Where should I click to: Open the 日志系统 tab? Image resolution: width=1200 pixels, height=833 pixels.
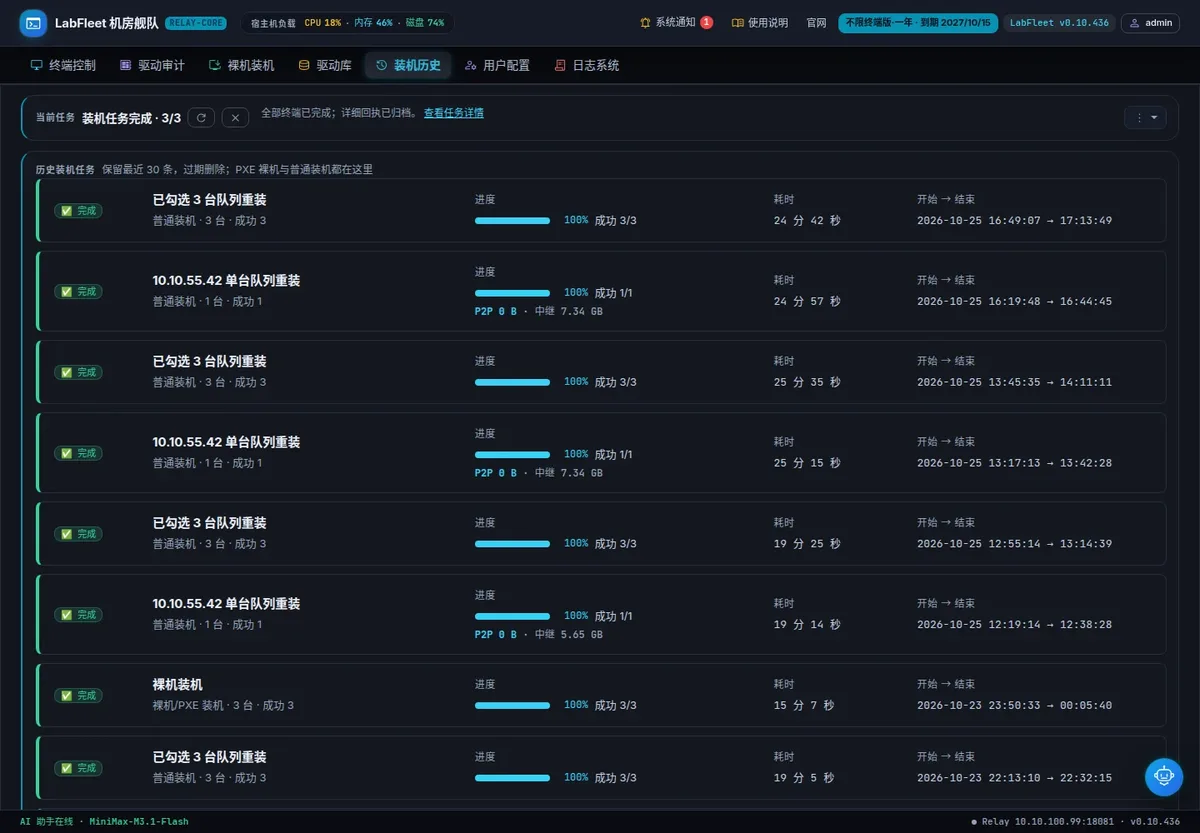click(x=586, y=66)
